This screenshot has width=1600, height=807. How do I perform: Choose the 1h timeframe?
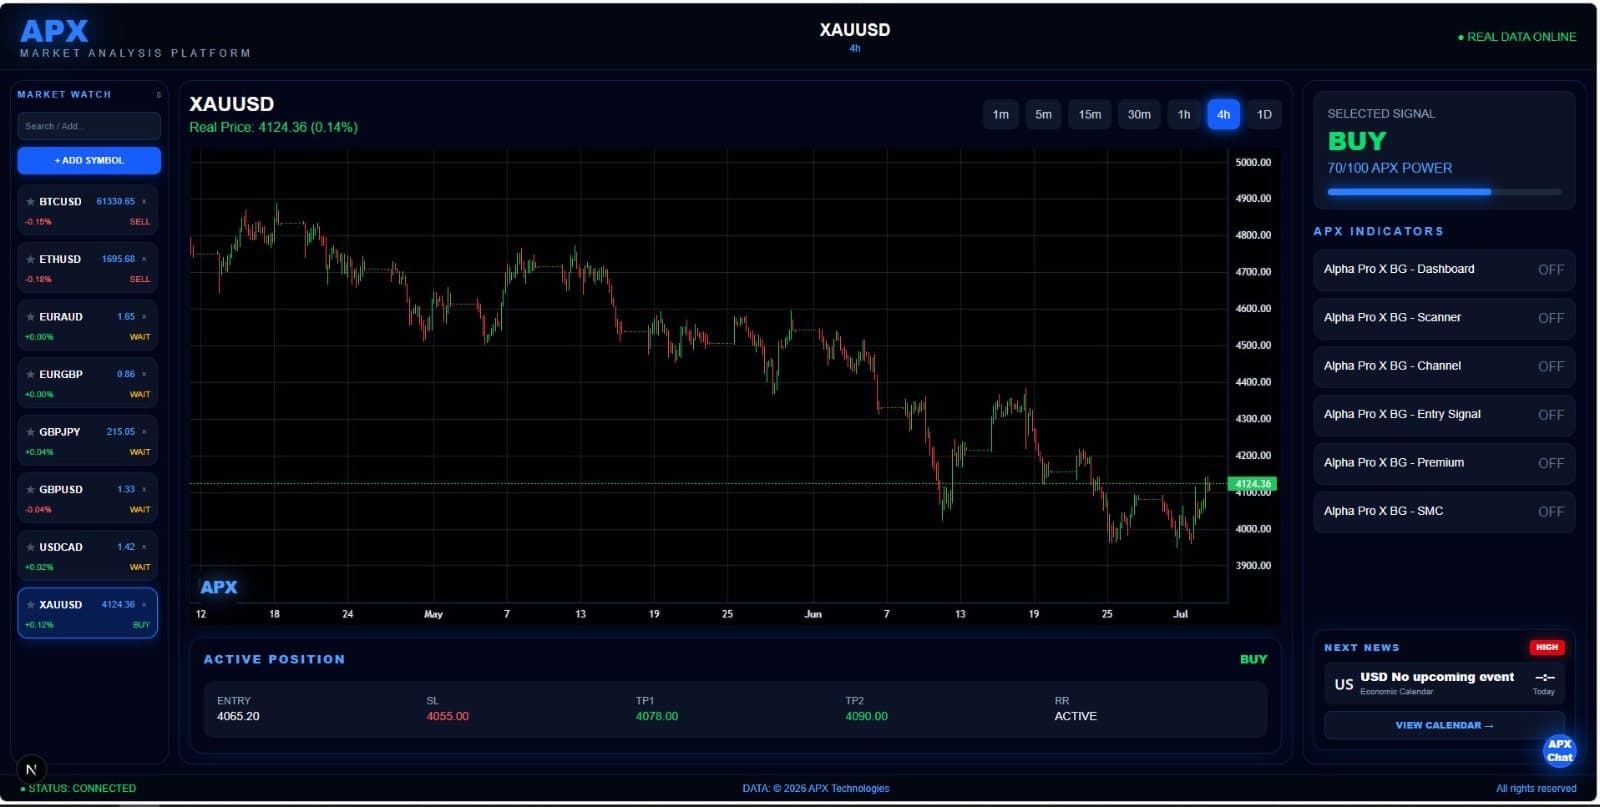pos(1184,115)
